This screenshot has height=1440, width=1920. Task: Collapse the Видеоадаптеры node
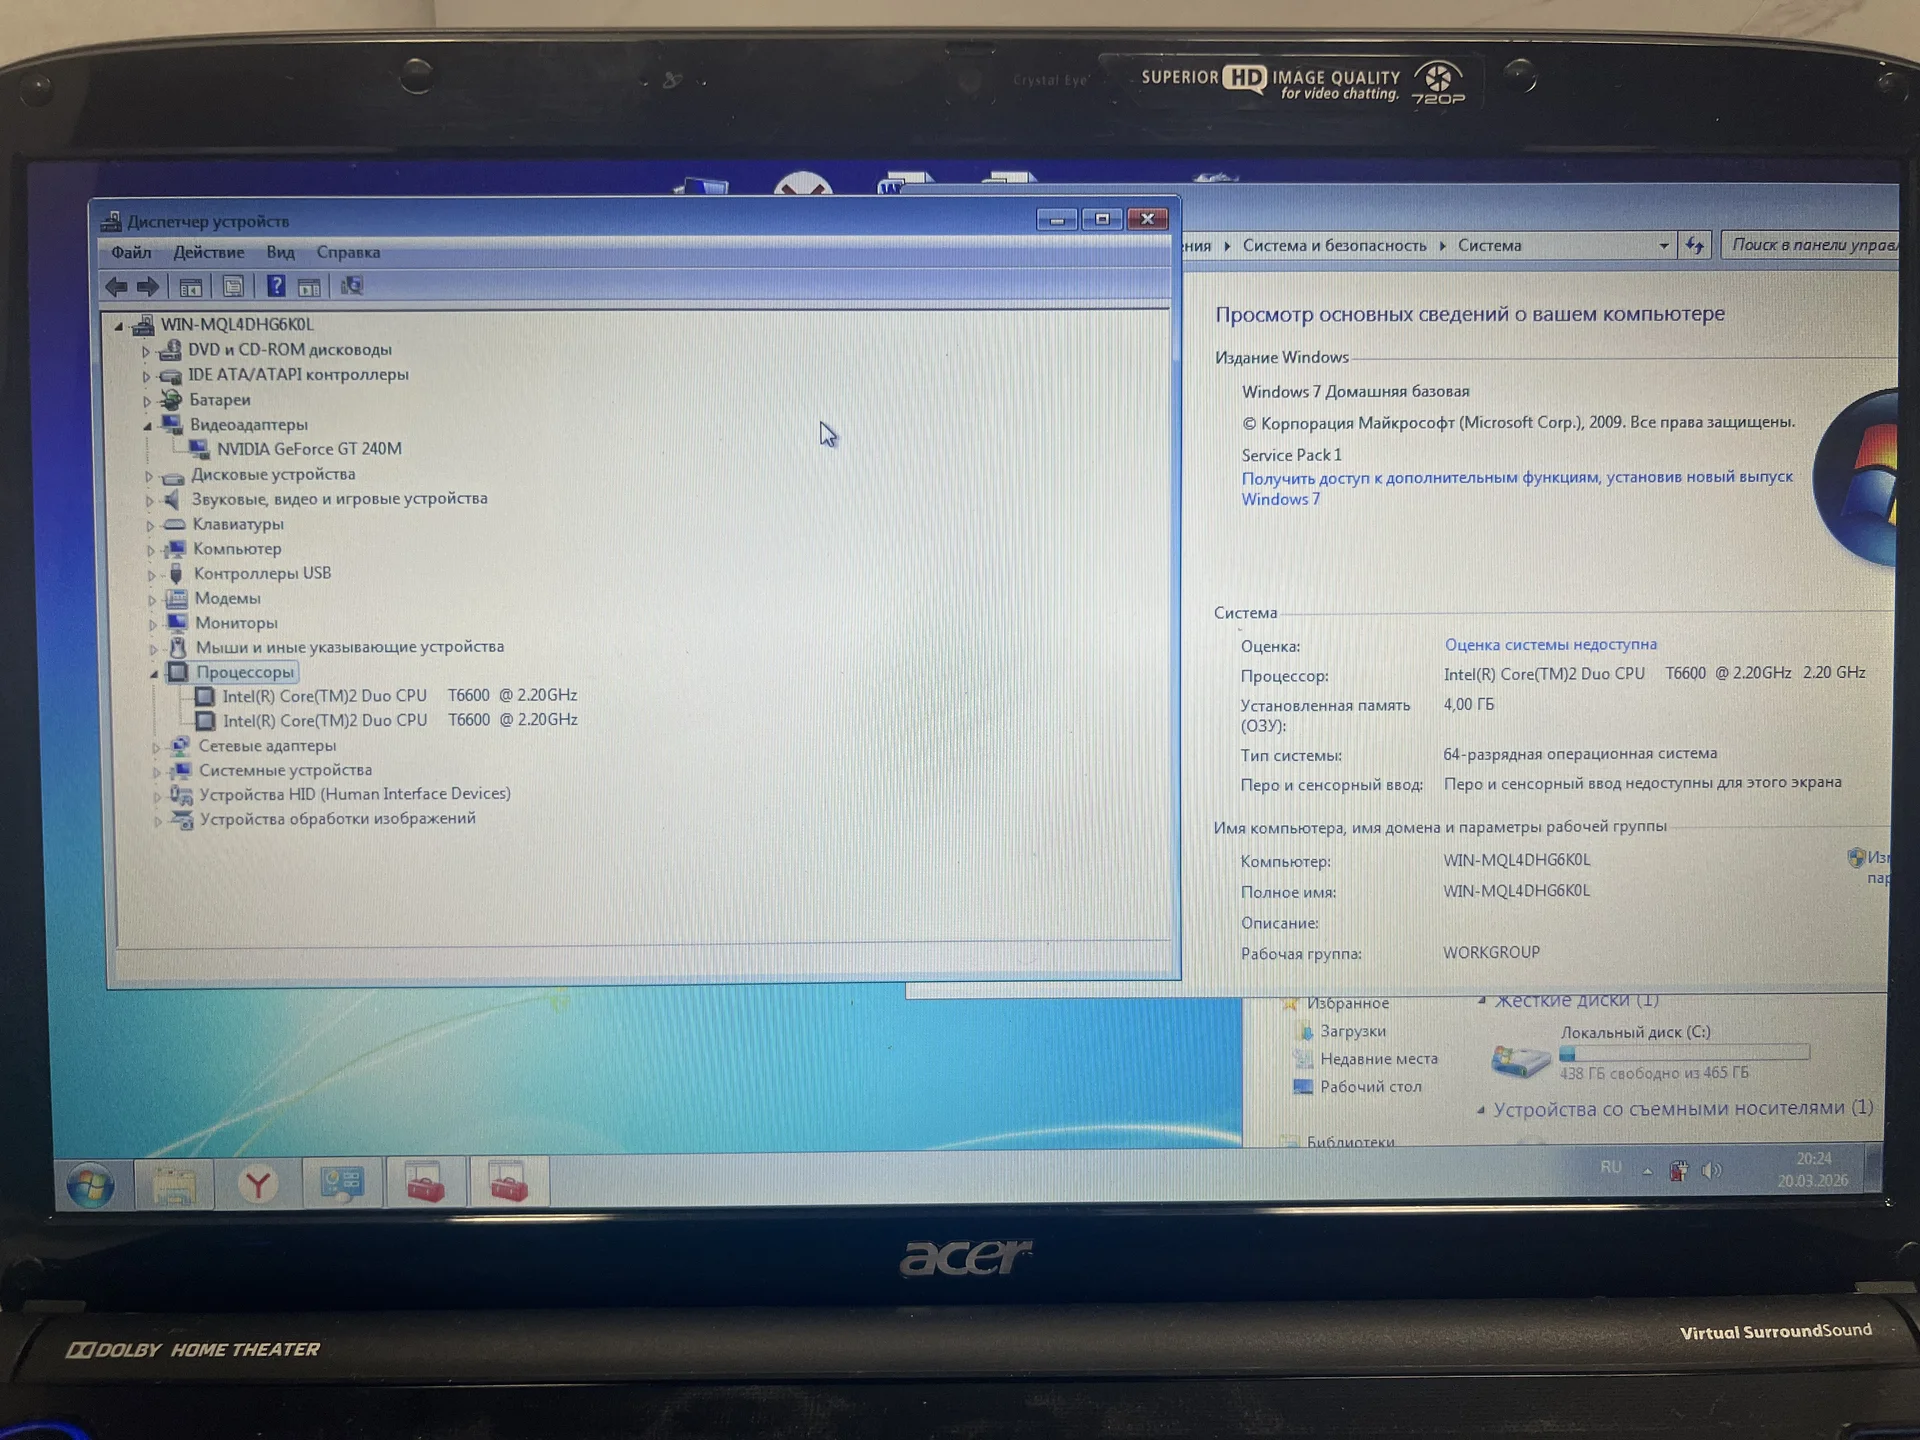(x=148, y=426)
